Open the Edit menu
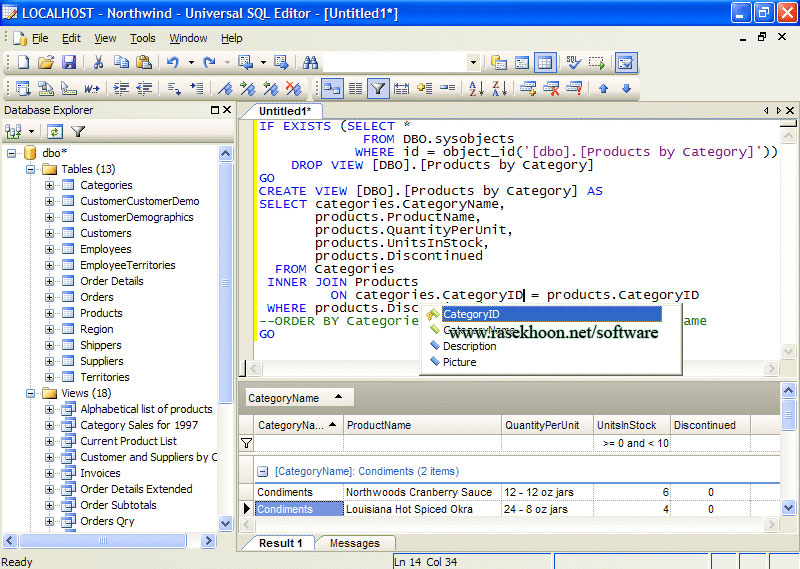800x569 pixels. (71, 38)
